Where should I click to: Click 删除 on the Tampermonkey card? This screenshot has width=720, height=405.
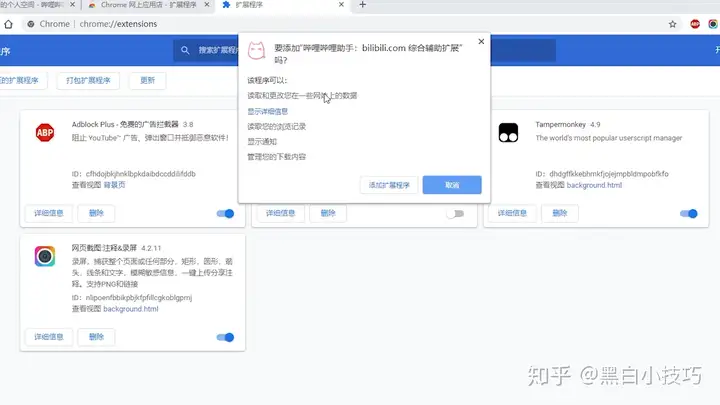tap(559, 213)
